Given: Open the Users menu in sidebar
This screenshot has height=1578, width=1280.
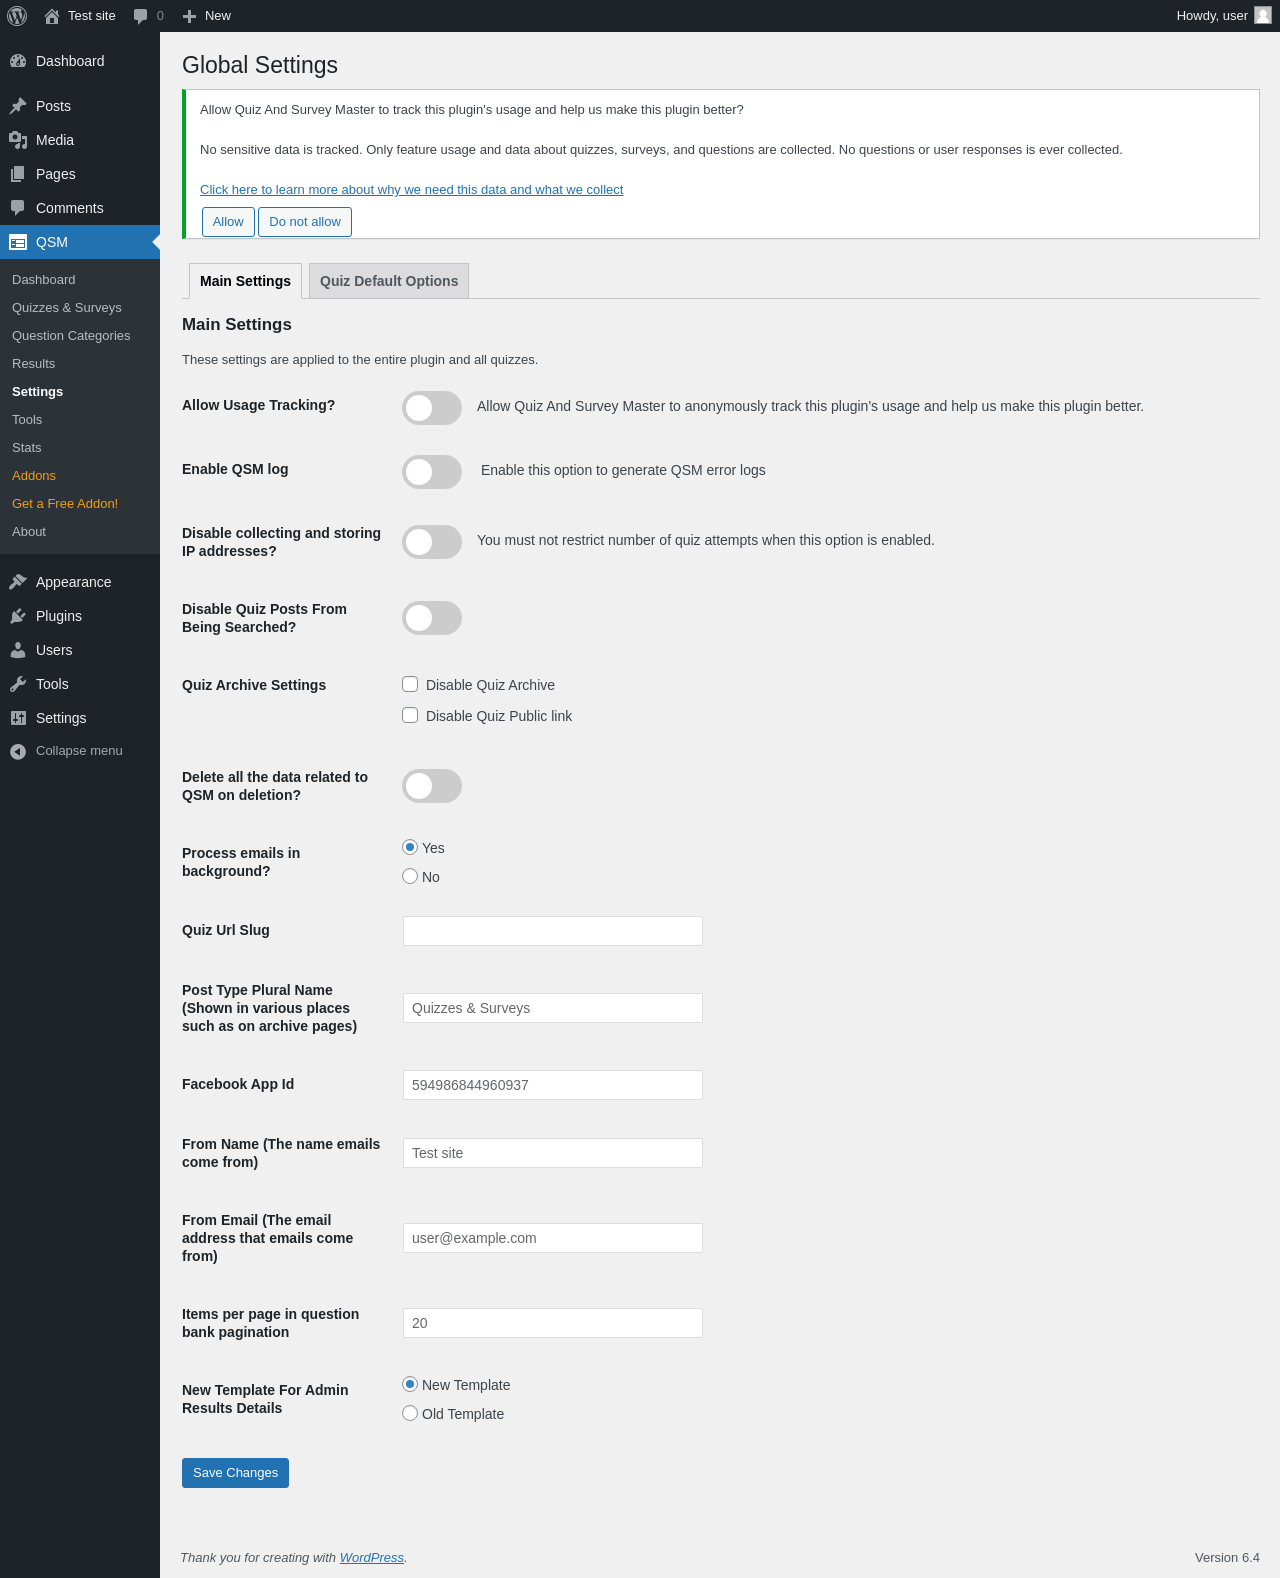Looking at the screenshot, I should (80, 650).
